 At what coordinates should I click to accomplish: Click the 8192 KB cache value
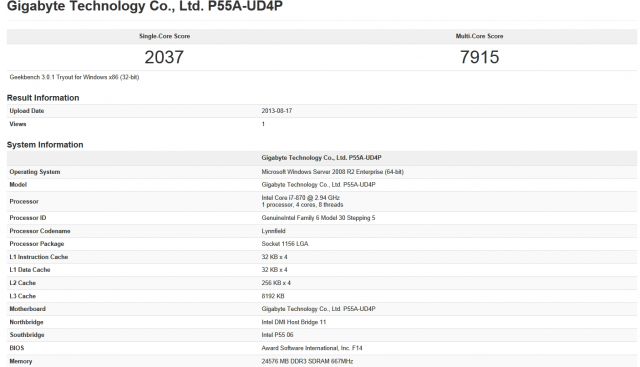point(273,296)
